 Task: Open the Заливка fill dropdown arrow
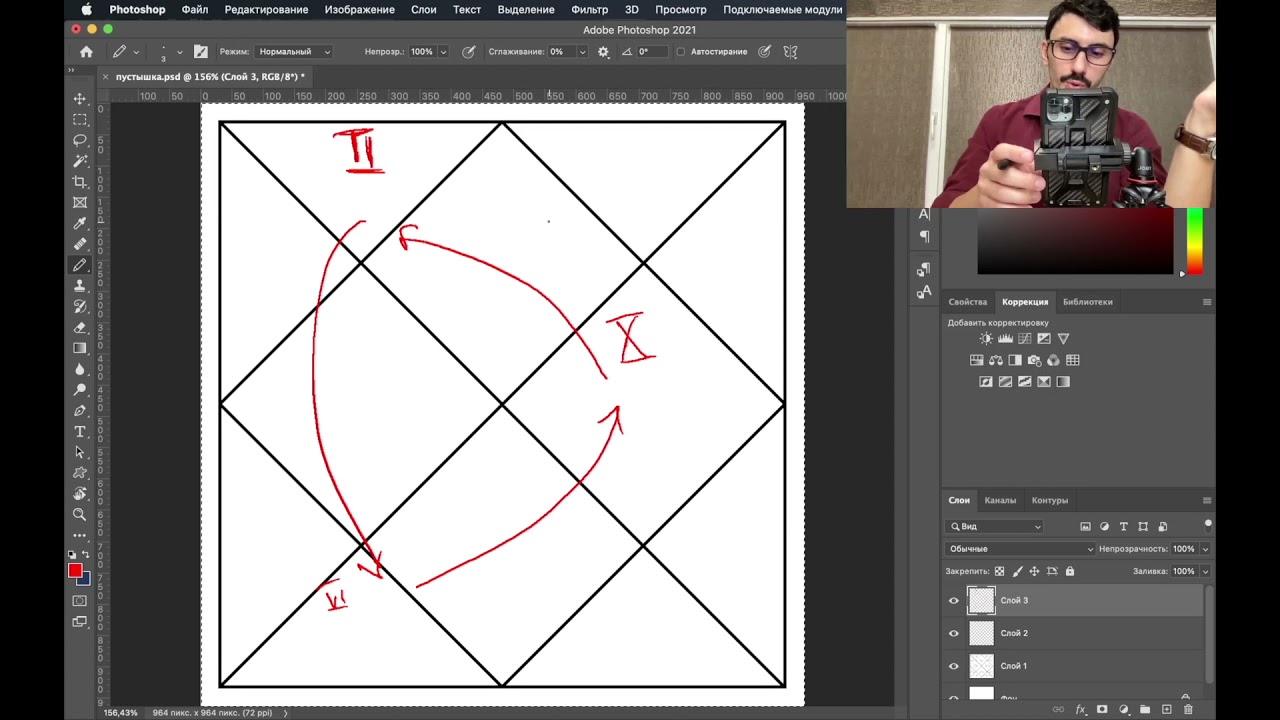[x=1205, y=571]
